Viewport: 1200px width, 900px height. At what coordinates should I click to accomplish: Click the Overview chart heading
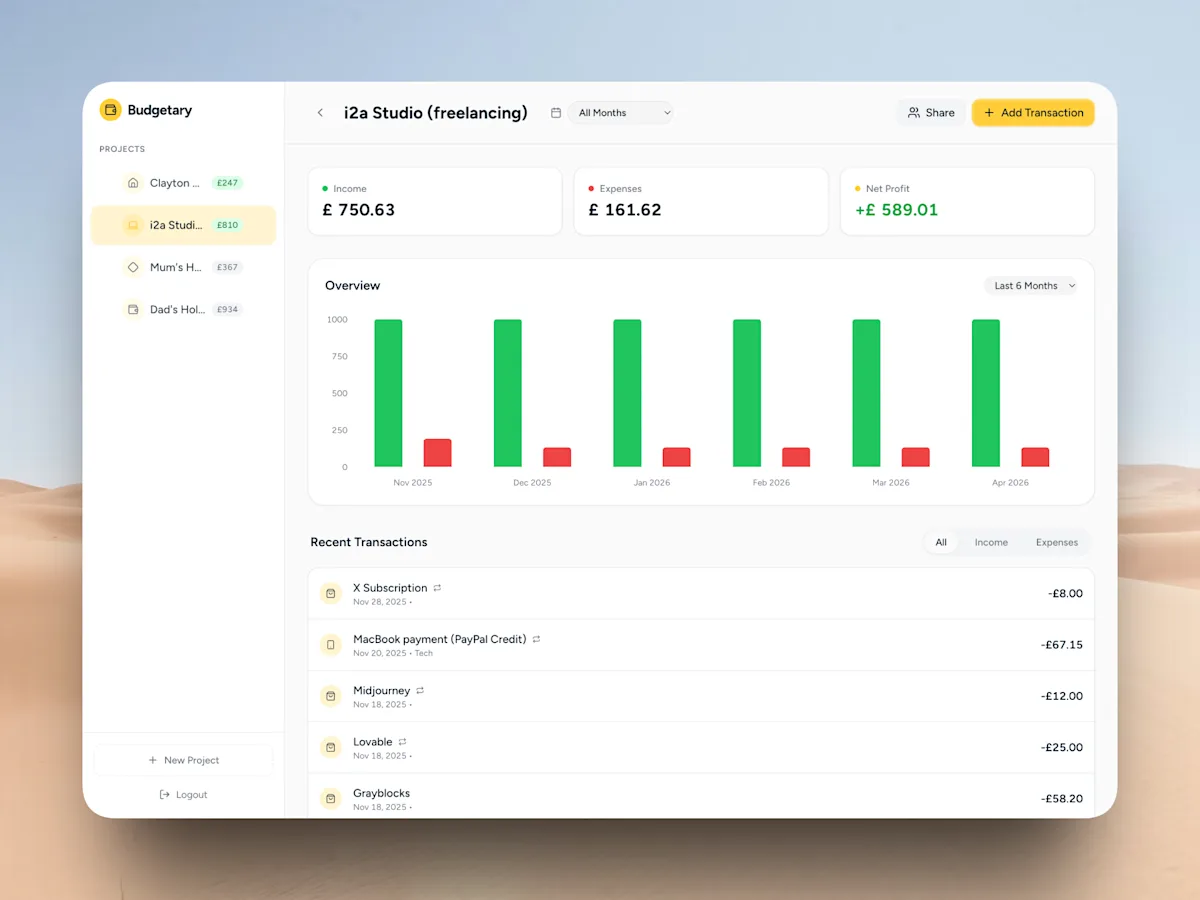click(353, 286)
